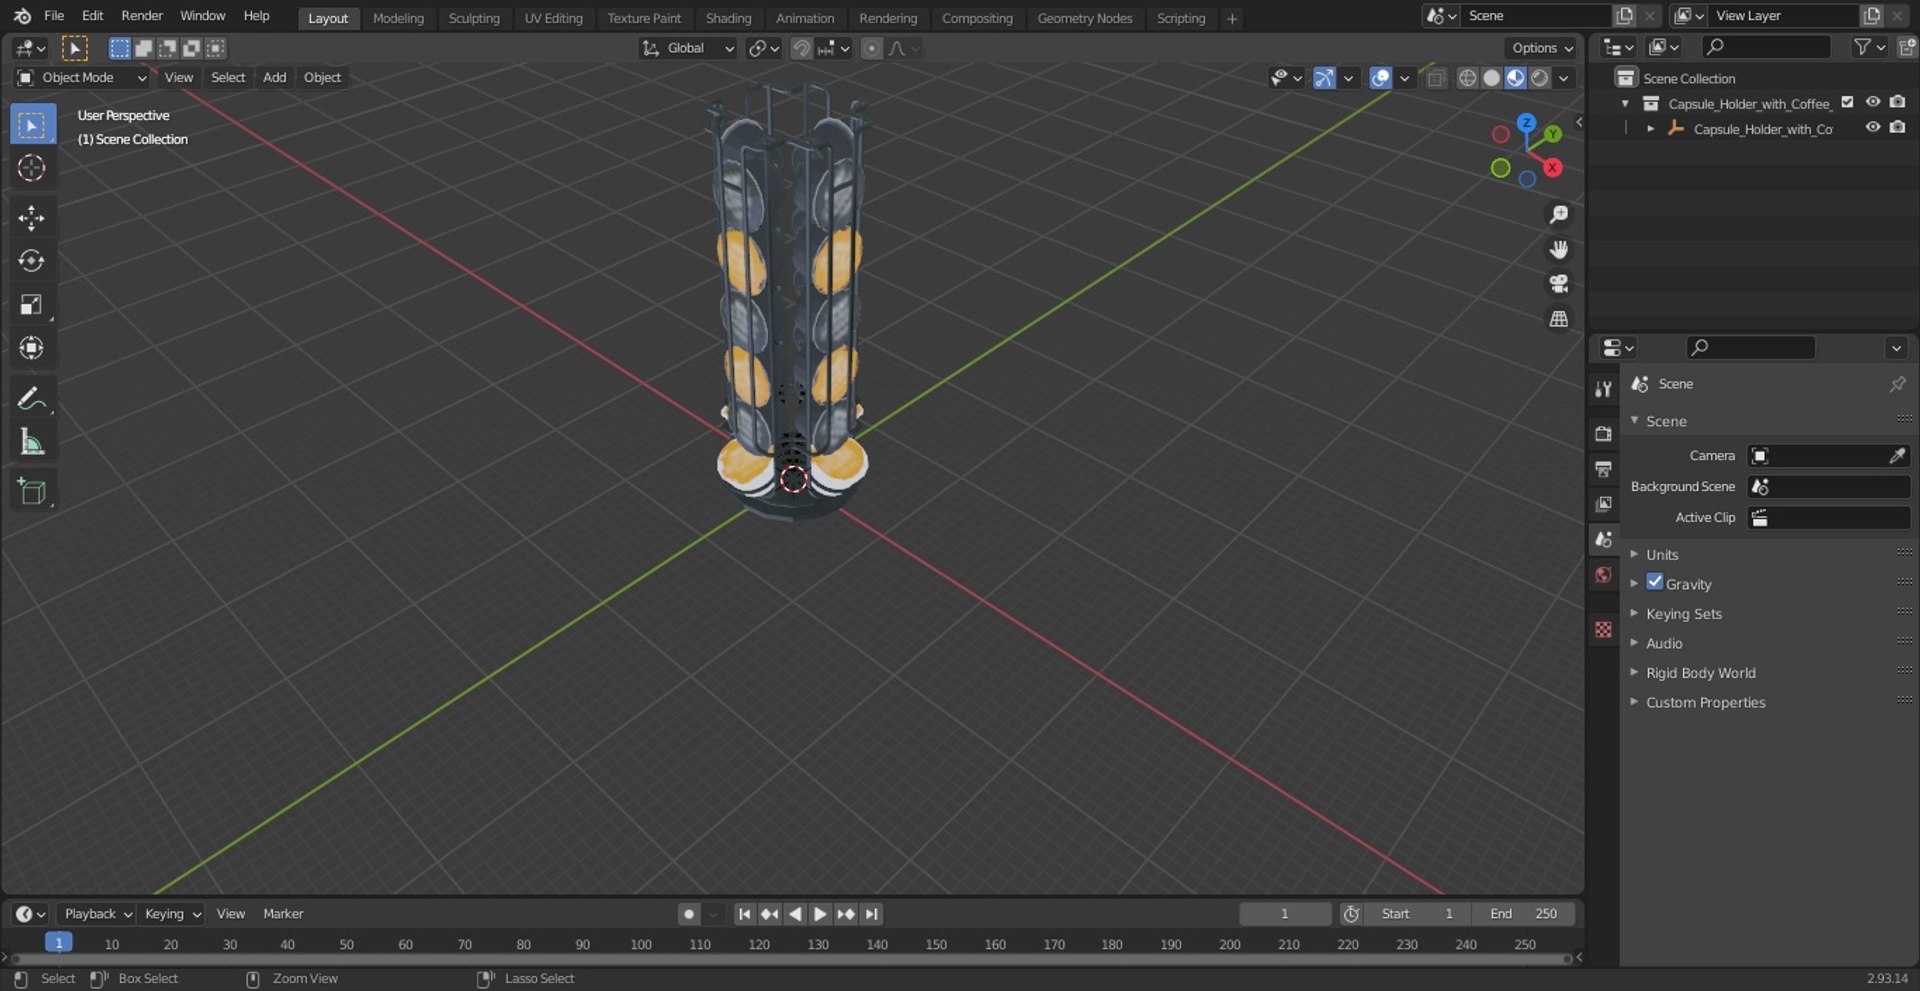Expand the Keying Sets panel

[x=1684, y=614]
